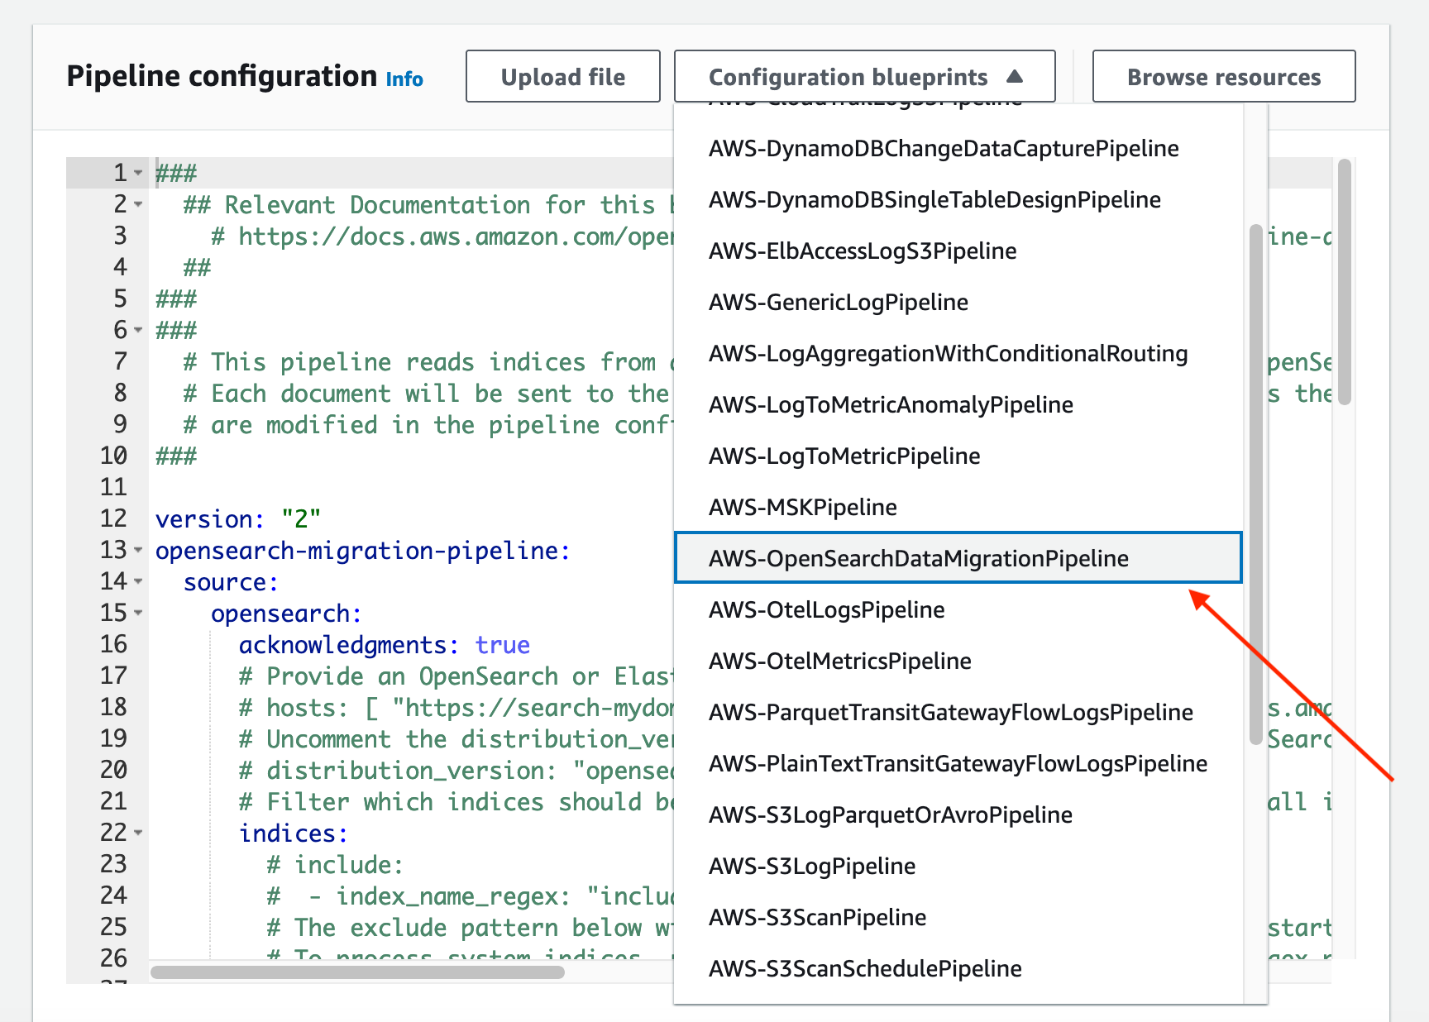The height and width of the screenshot is (1022, 1429).
Task: Pick AWS-S3LogParquetOrAvroPipeline blueprint
Action: click(958, 815)
